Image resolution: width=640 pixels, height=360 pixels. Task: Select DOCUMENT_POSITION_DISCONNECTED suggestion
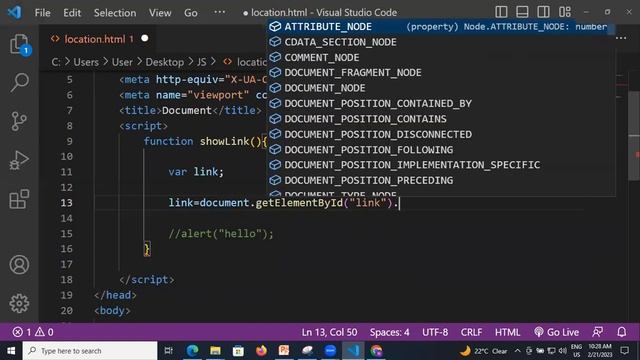click(x=441, y=134)
